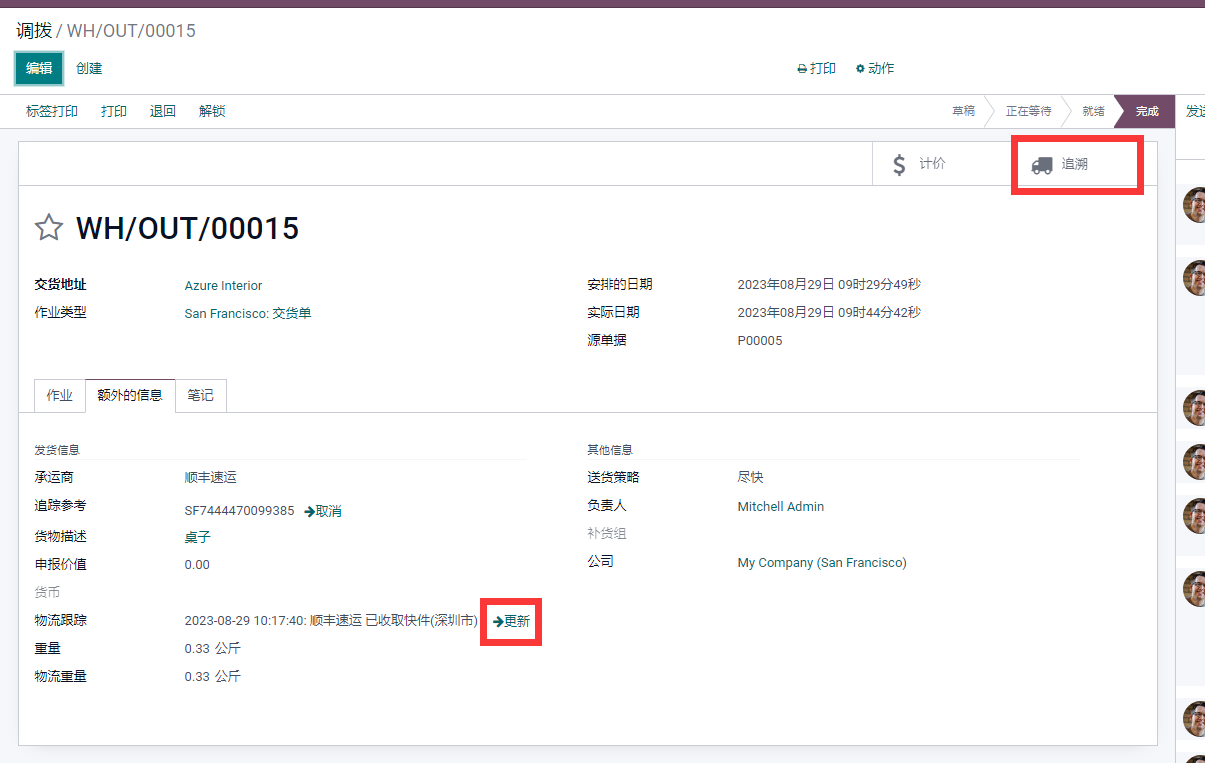Open the 顺丰速运 carrier link
The height and width of the screenshot is (763, 1205).
pyautogui.click(x=211, y=478)
